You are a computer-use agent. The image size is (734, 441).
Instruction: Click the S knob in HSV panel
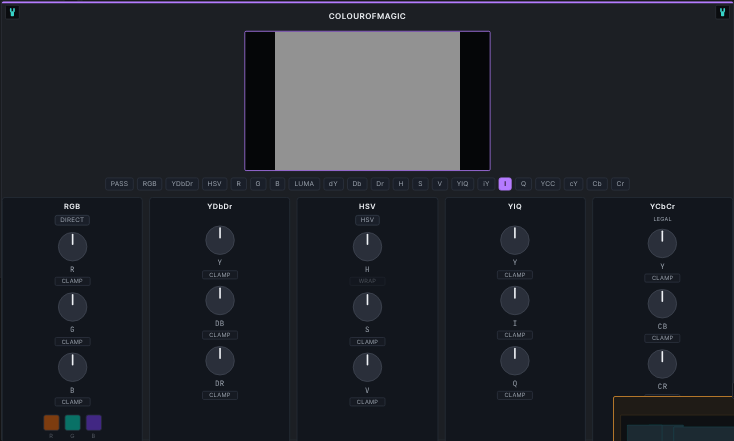click(x=367, y=307)
